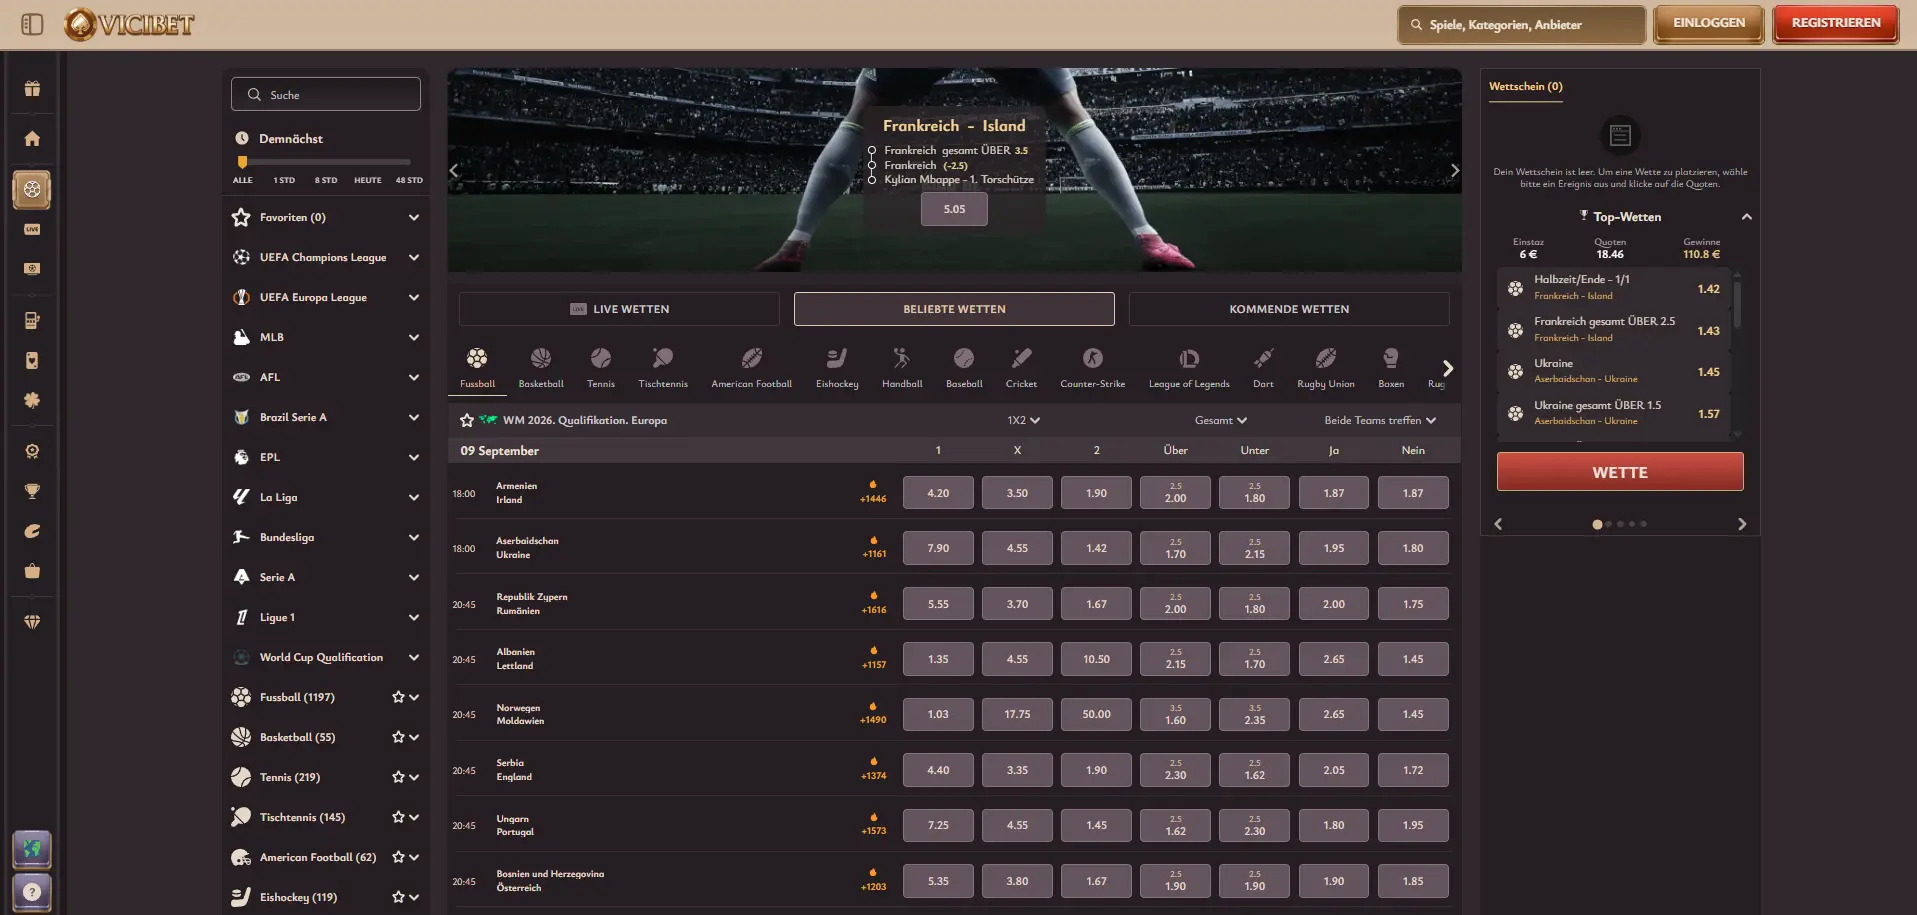Click the Suche search field
This screenshot has width=1917, height=915.
(326, 95)
